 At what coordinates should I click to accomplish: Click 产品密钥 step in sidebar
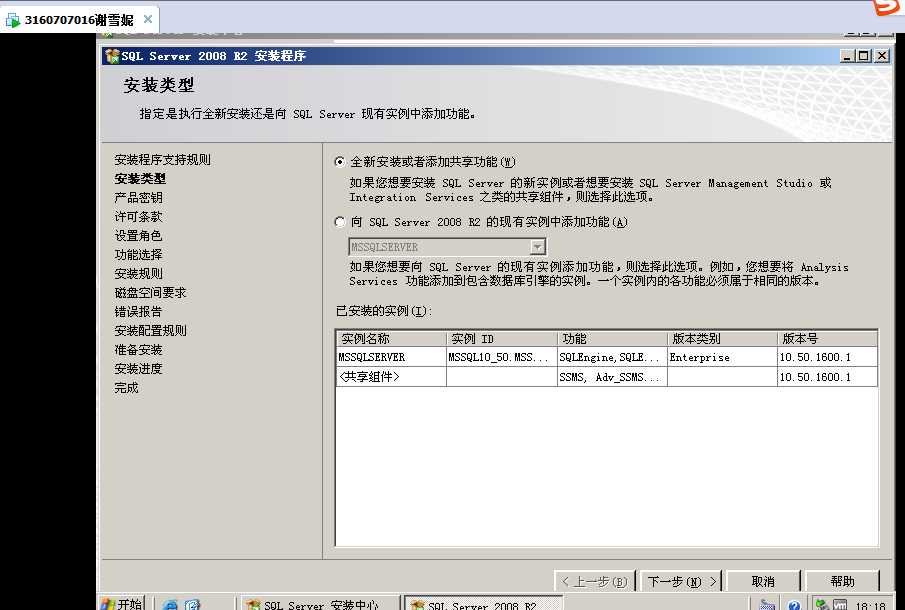pos(139,198)
